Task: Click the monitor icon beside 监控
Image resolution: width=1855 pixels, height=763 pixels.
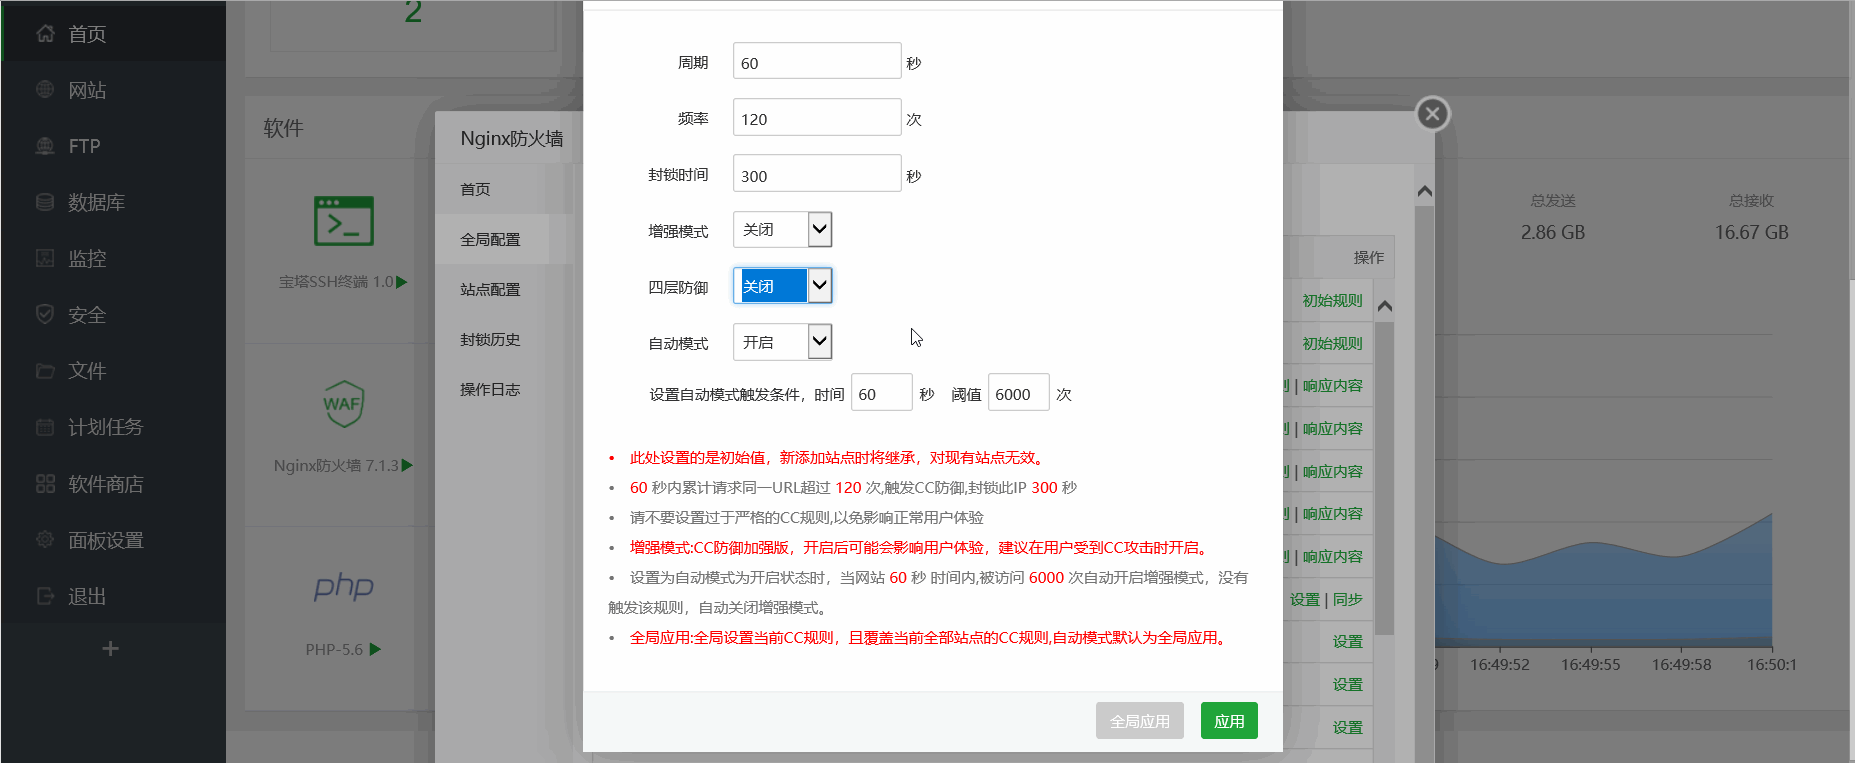Action: (x=45, y=258)
